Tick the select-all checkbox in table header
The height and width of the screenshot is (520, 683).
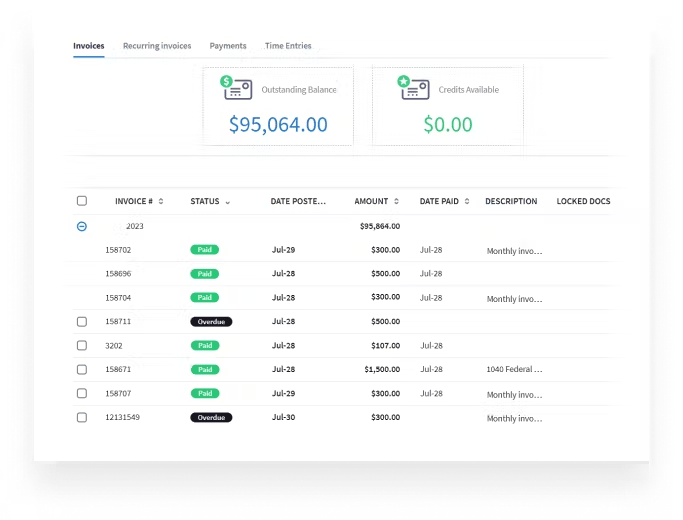coord(82,201)
